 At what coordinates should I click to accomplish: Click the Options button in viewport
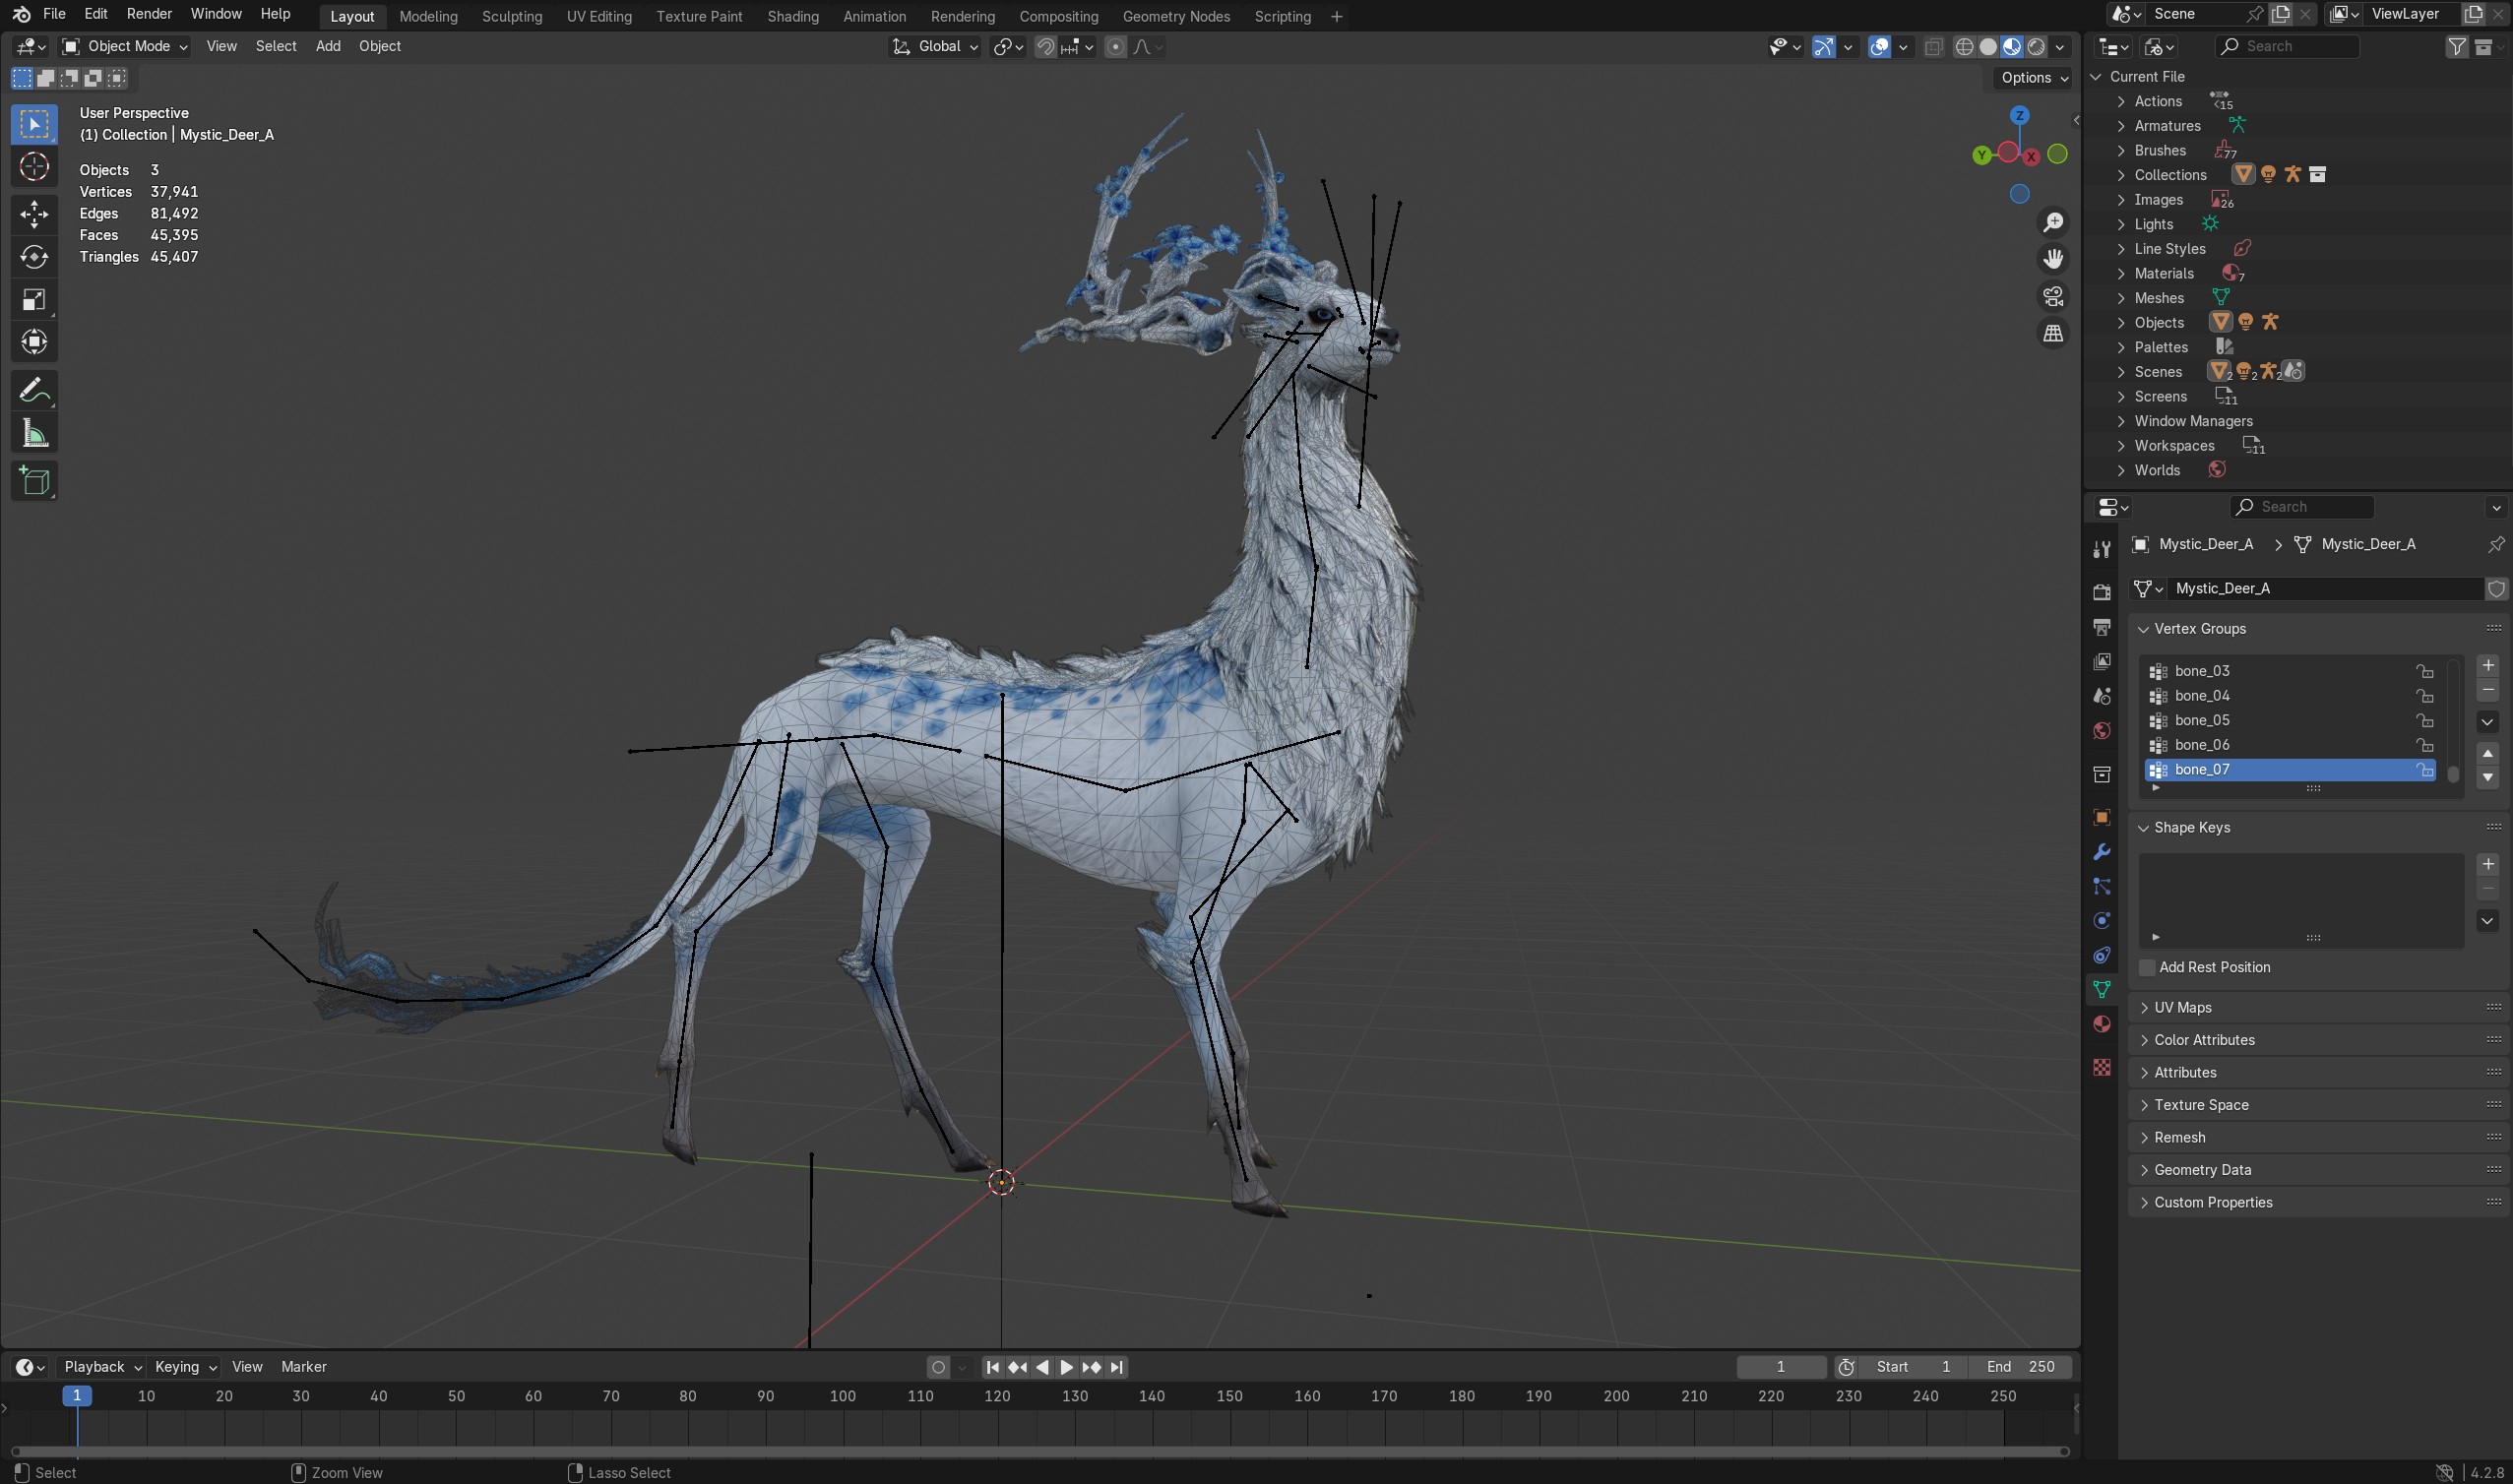pos(2034,78)
